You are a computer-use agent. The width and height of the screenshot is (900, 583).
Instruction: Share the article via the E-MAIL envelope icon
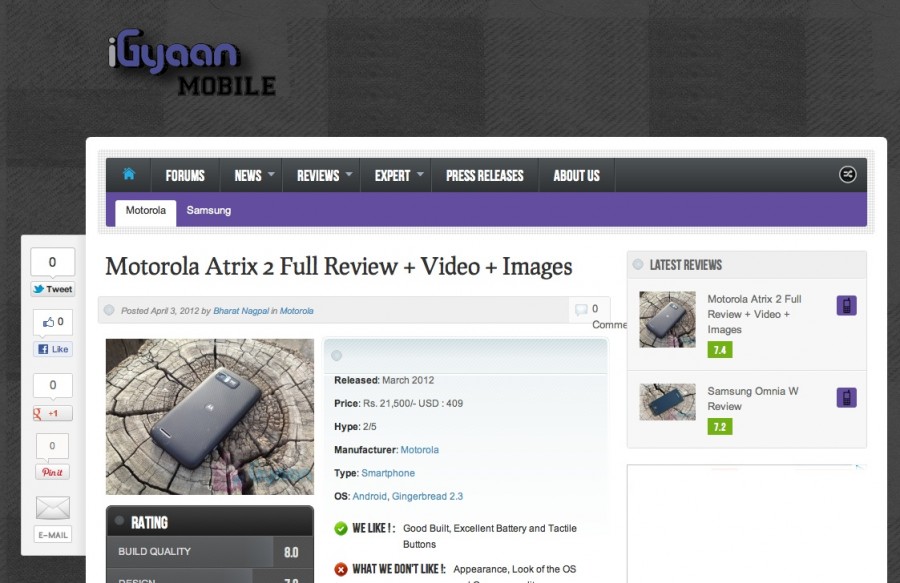53,508
